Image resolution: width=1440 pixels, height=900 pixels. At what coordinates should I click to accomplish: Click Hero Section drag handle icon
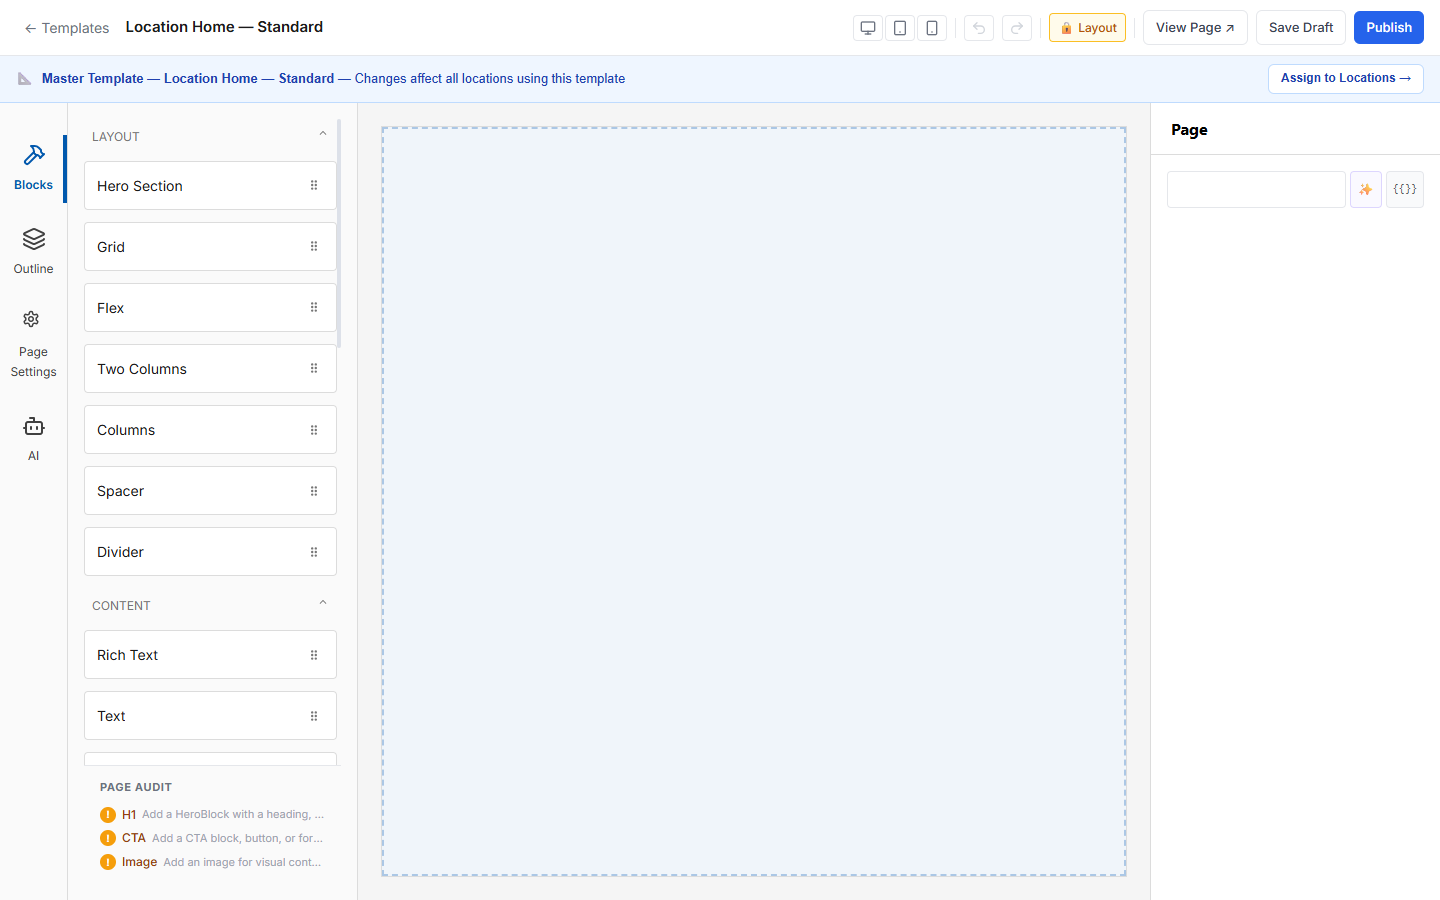314,186
